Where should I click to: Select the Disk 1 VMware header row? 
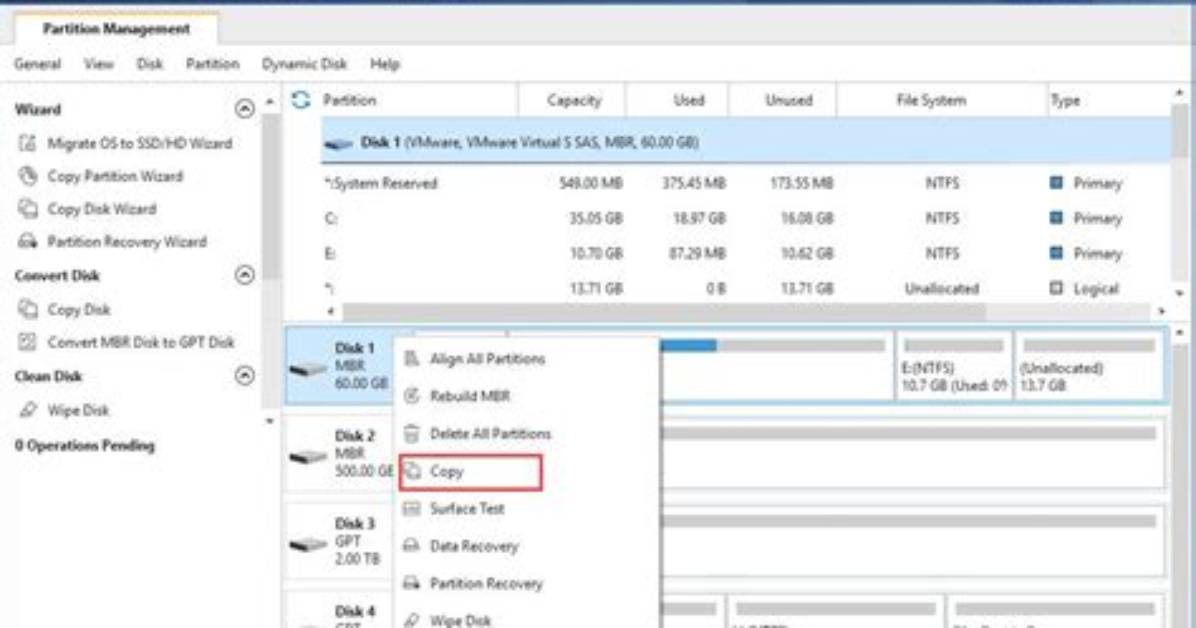tap(746, 142)
